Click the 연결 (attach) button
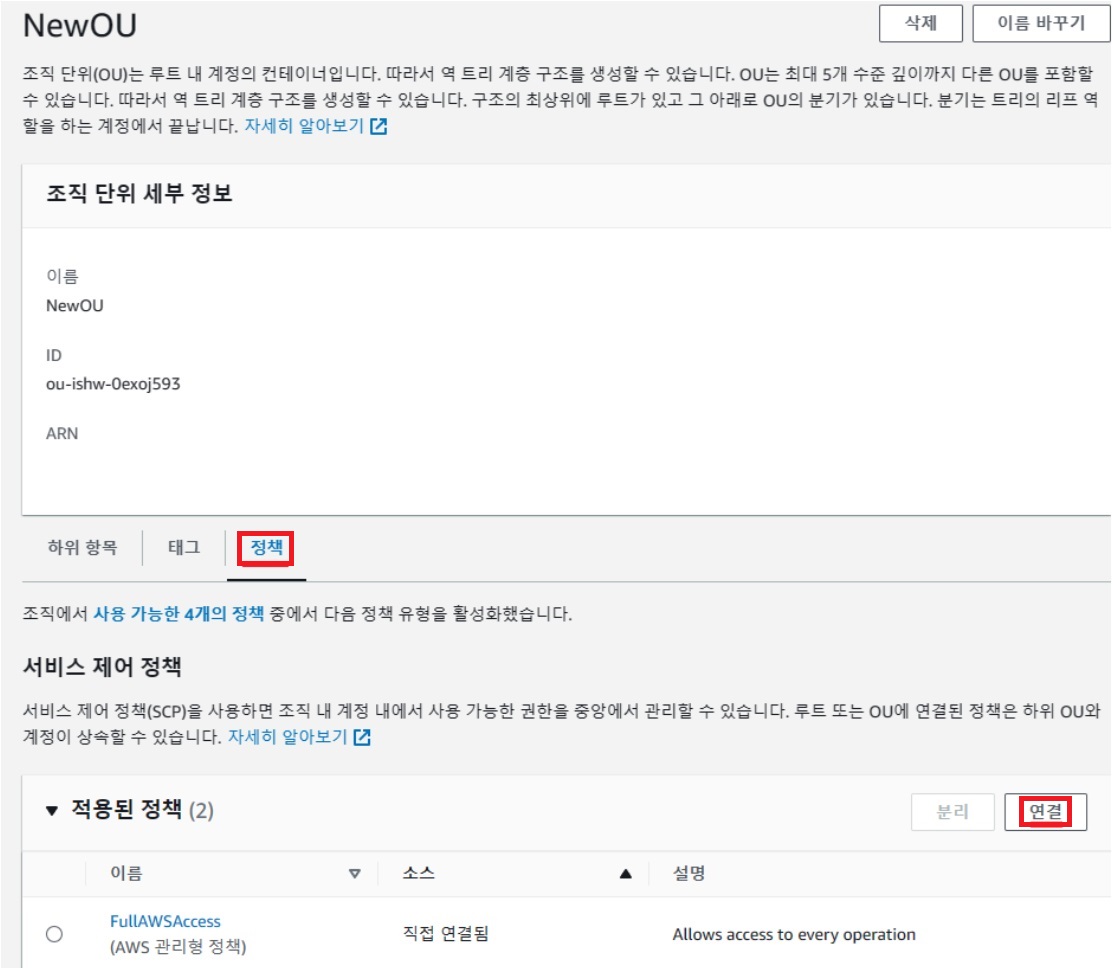Image resolution: width=1113 pixels, height=968 pixels. pos(1045,811)
